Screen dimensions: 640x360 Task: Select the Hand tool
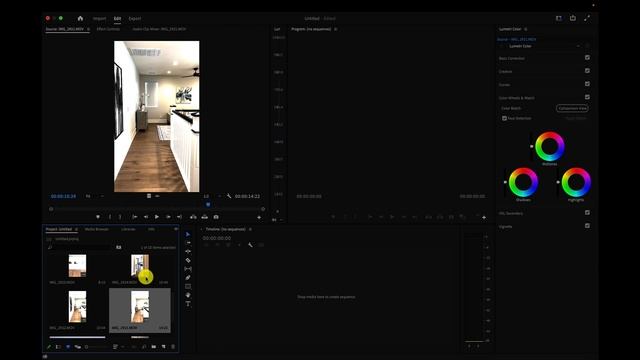(188, 295)
